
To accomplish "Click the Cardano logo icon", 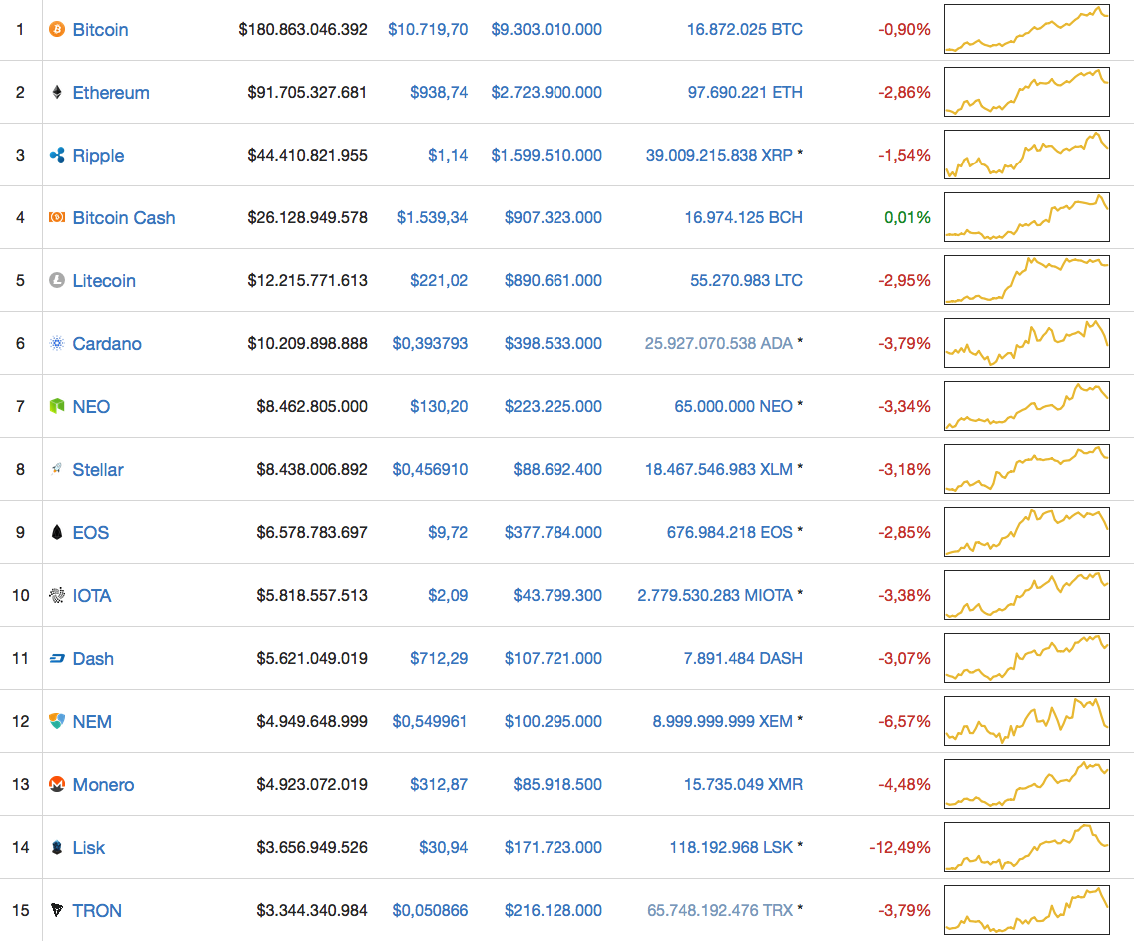I will tap(57, 343).
